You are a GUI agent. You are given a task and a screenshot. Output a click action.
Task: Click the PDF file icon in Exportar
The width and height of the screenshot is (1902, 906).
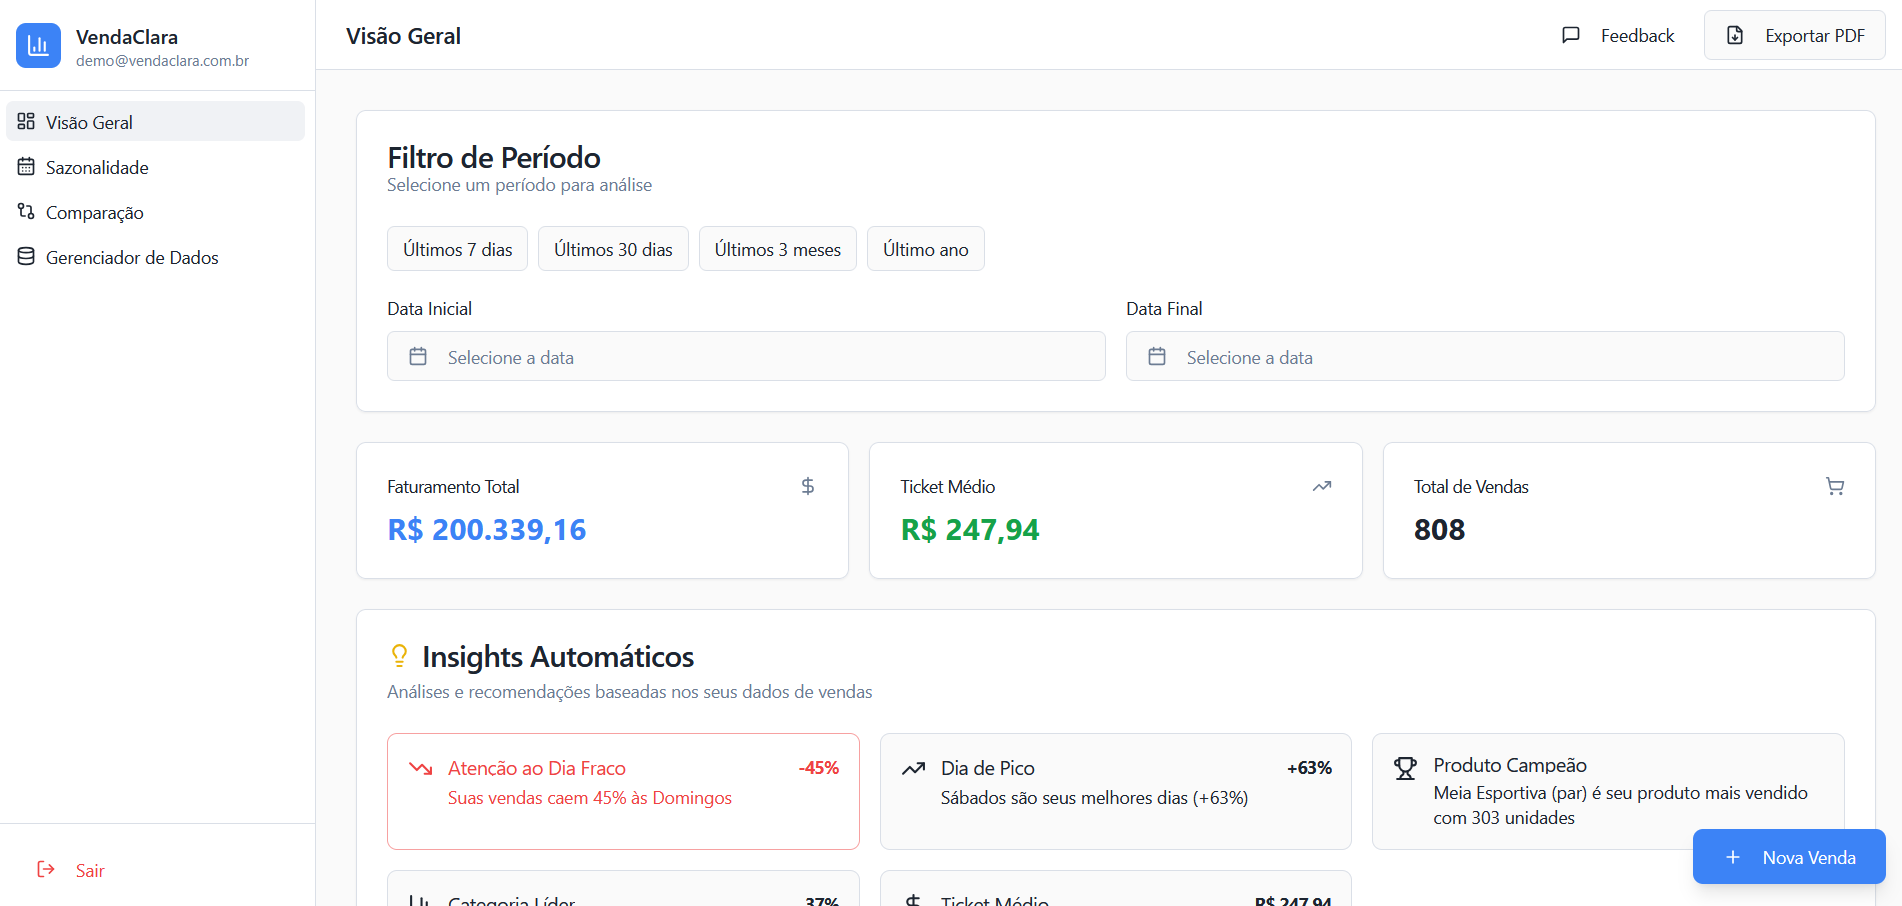[x=1735, y=35]
